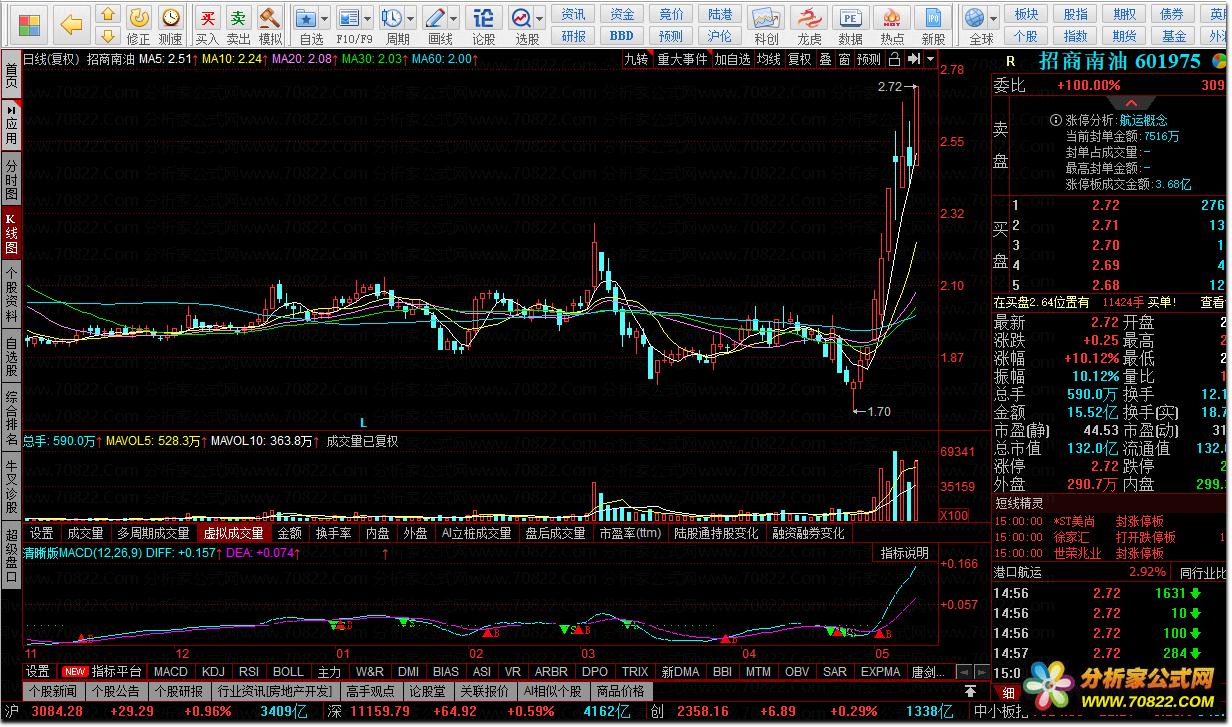The width and height of the screenshot is (1232, 727).
Task: Click the 沪伦 toolbar button
Action: (719, 36)
